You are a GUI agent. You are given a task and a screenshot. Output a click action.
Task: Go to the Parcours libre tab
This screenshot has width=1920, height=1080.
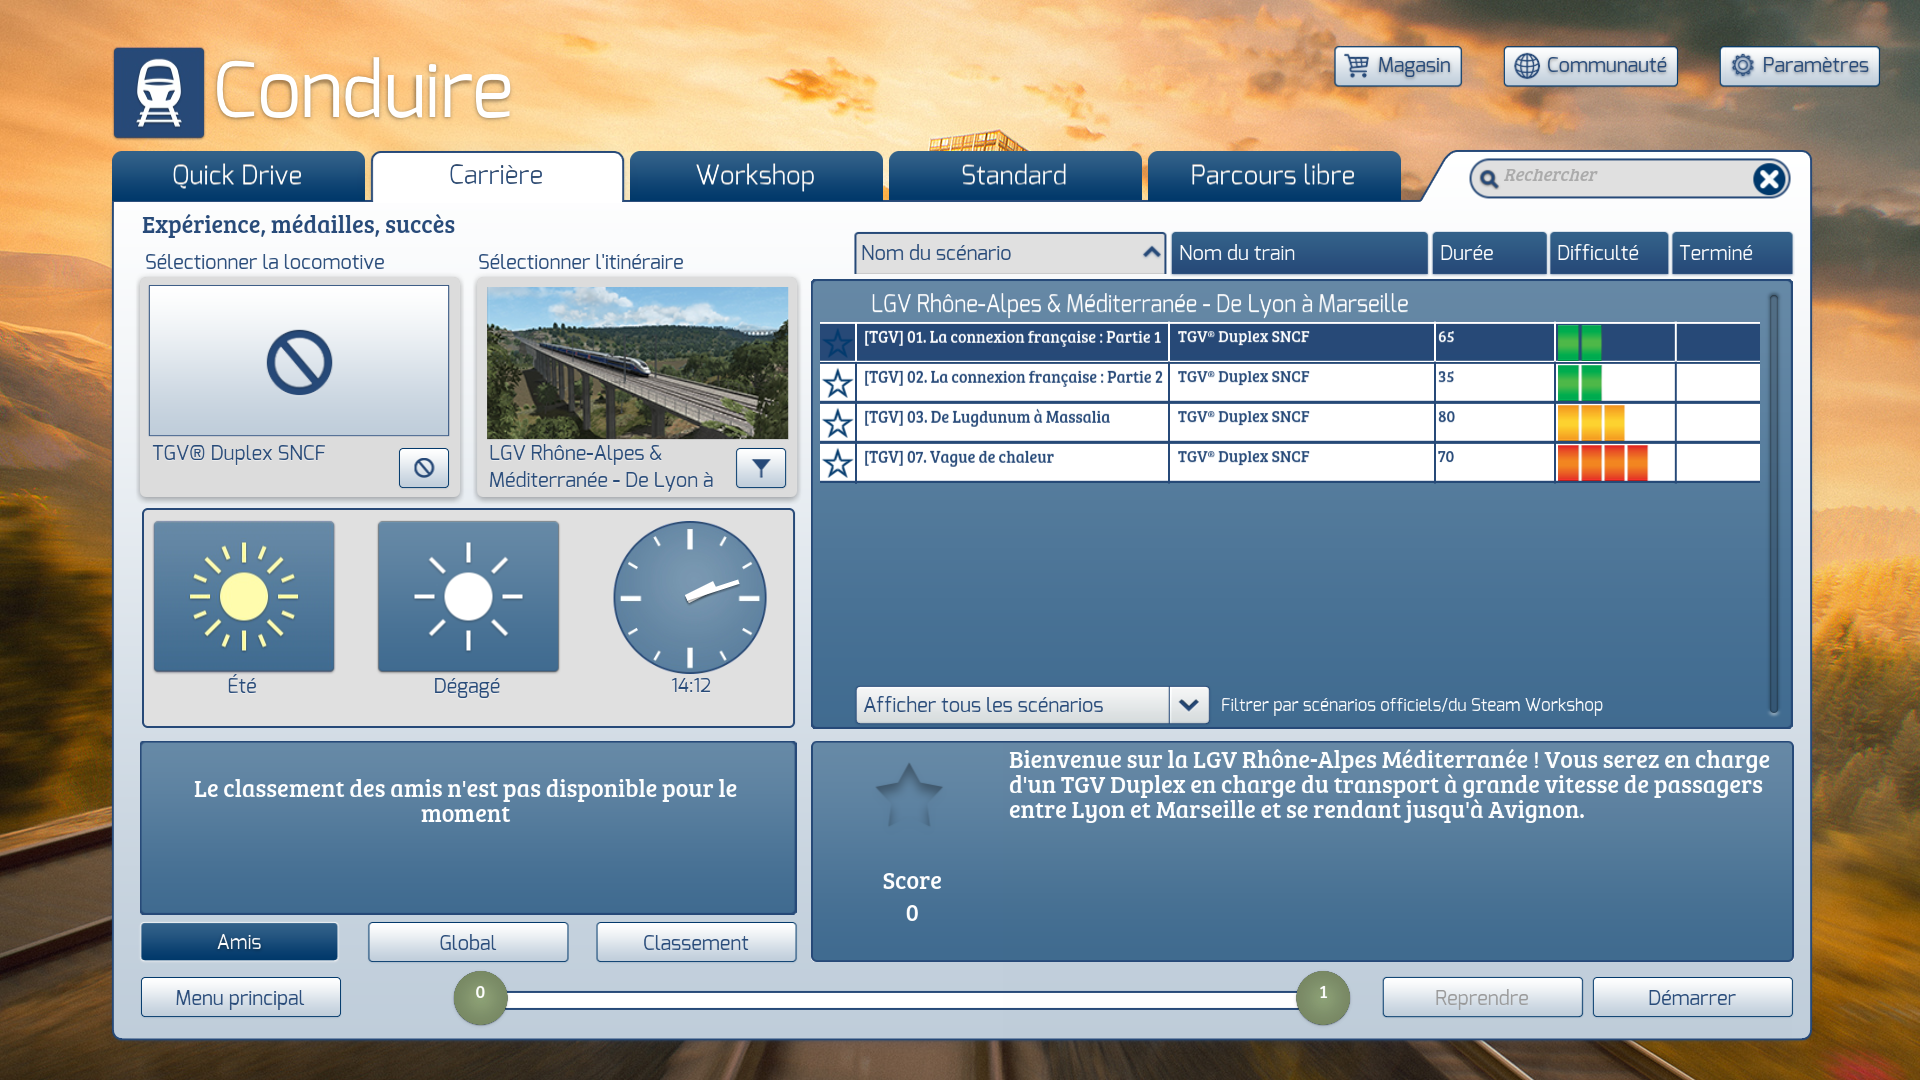pos(1274,176)
